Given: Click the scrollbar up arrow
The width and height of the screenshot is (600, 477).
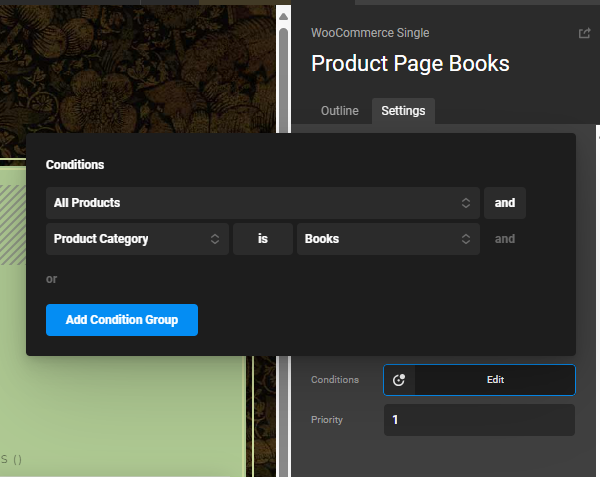Looking at the screenshot, I should [283, 16].
